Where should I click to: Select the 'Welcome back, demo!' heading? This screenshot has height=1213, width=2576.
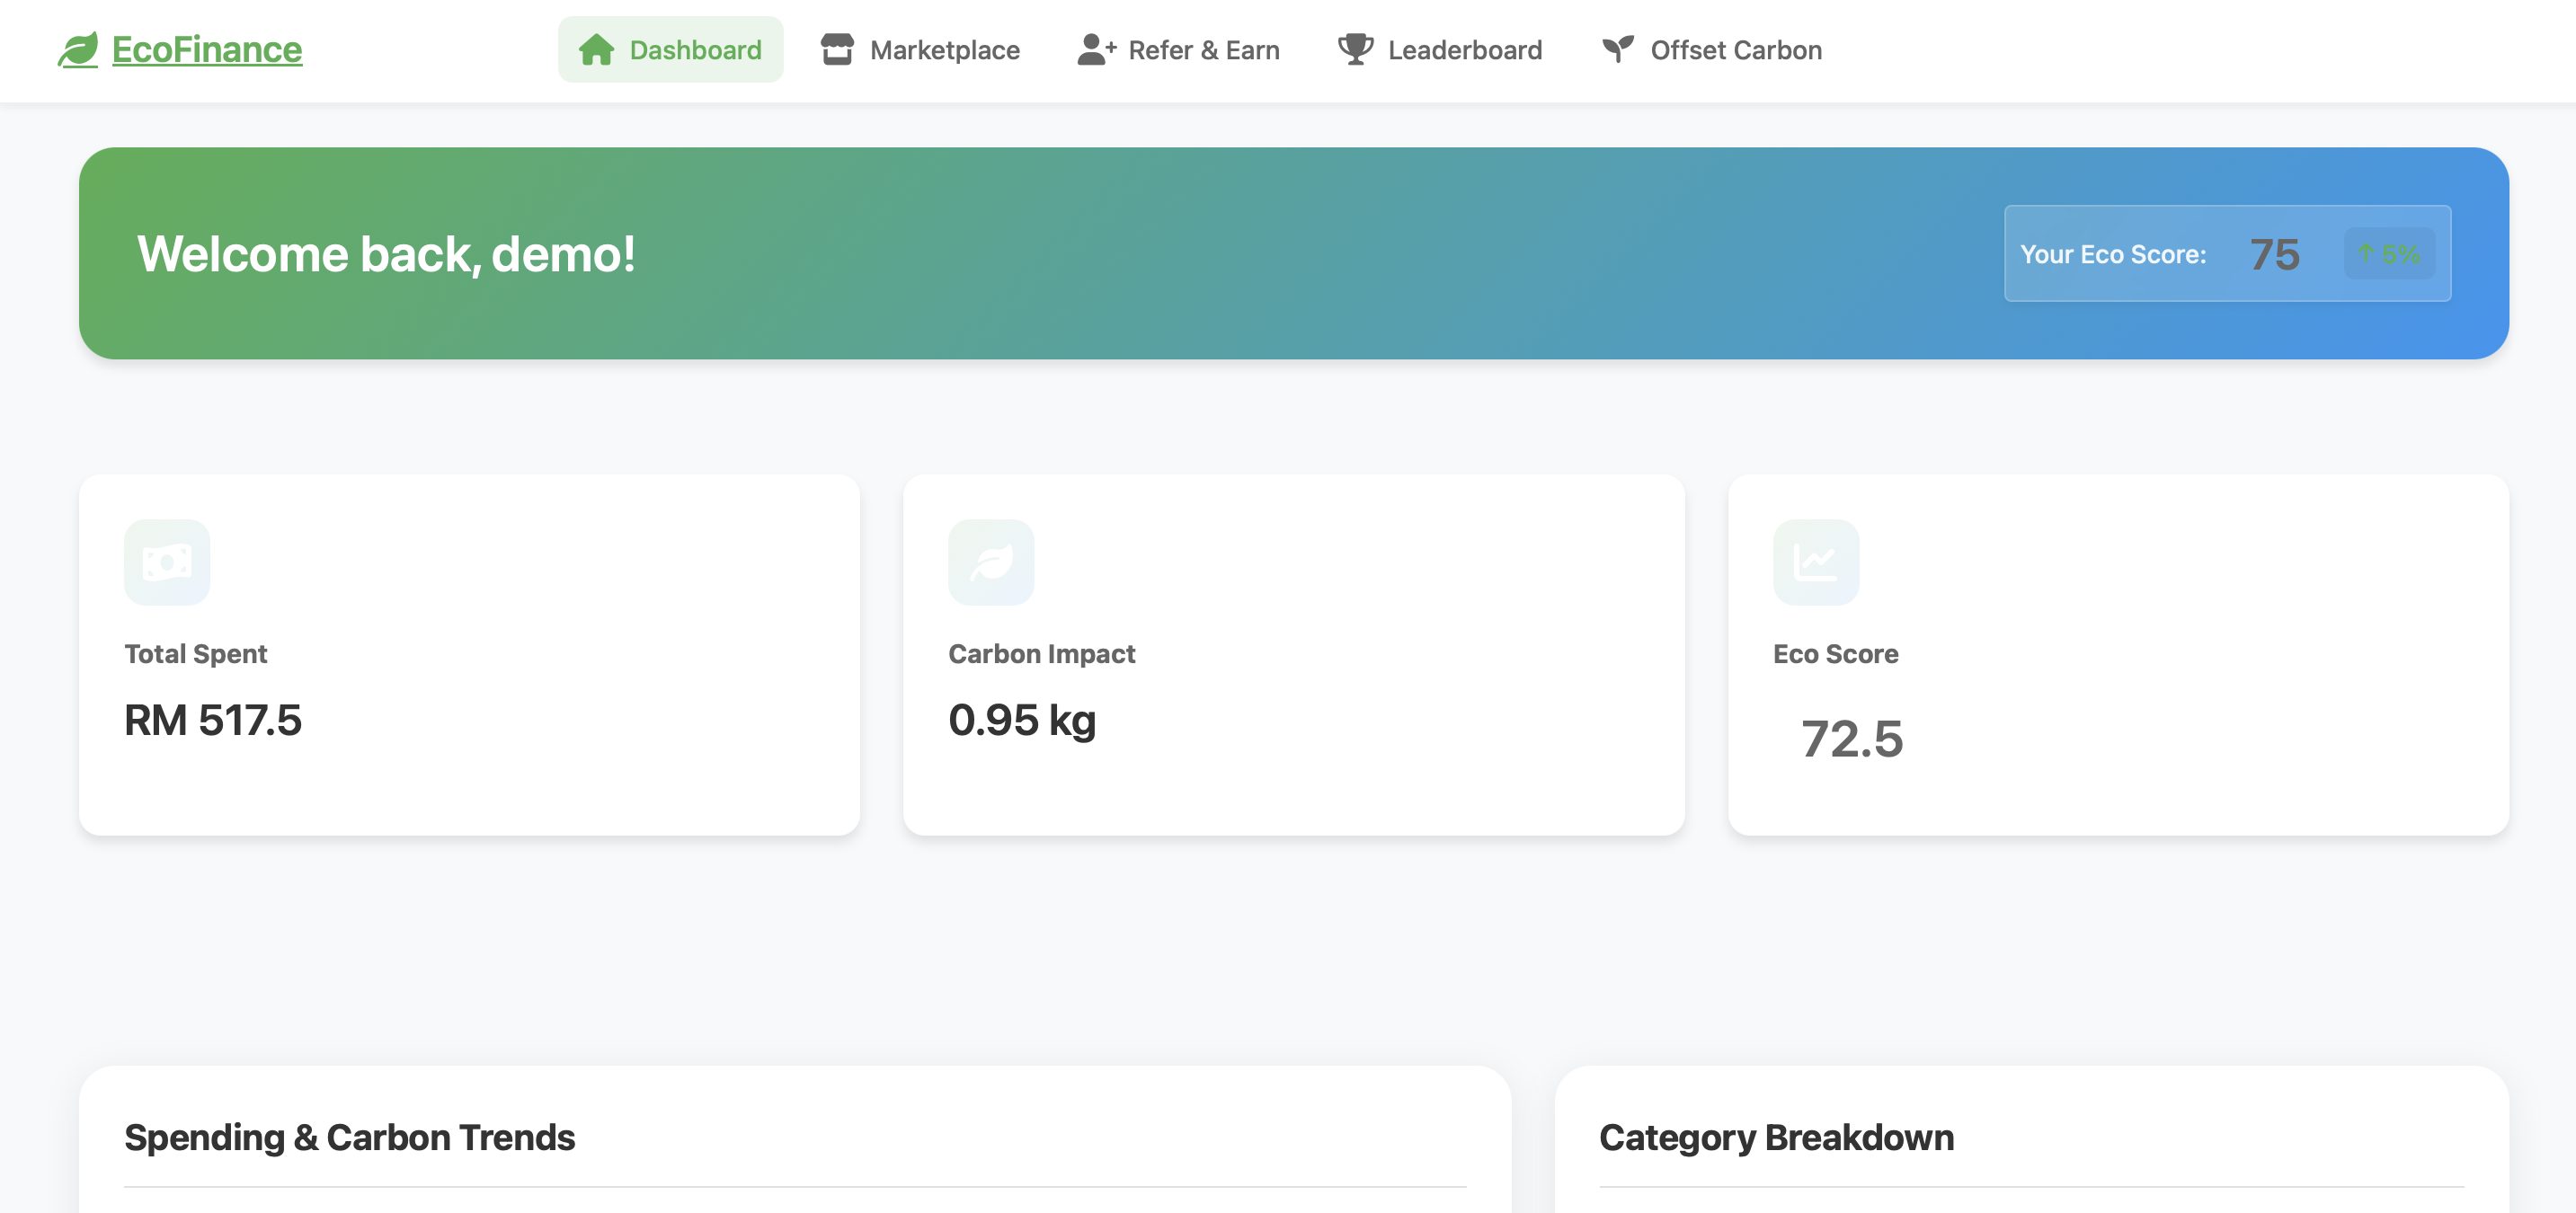tap(386, 254)
